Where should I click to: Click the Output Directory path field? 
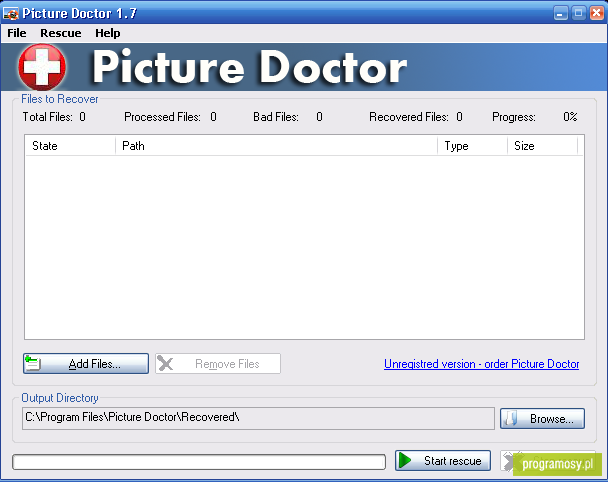258,418
